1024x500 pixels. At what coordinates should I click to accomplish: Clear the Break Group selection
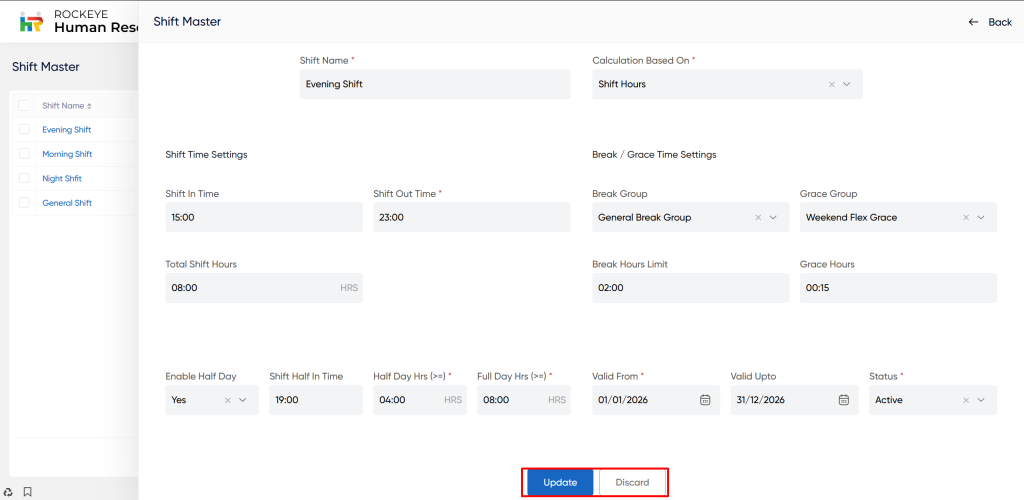pos(758,217)
